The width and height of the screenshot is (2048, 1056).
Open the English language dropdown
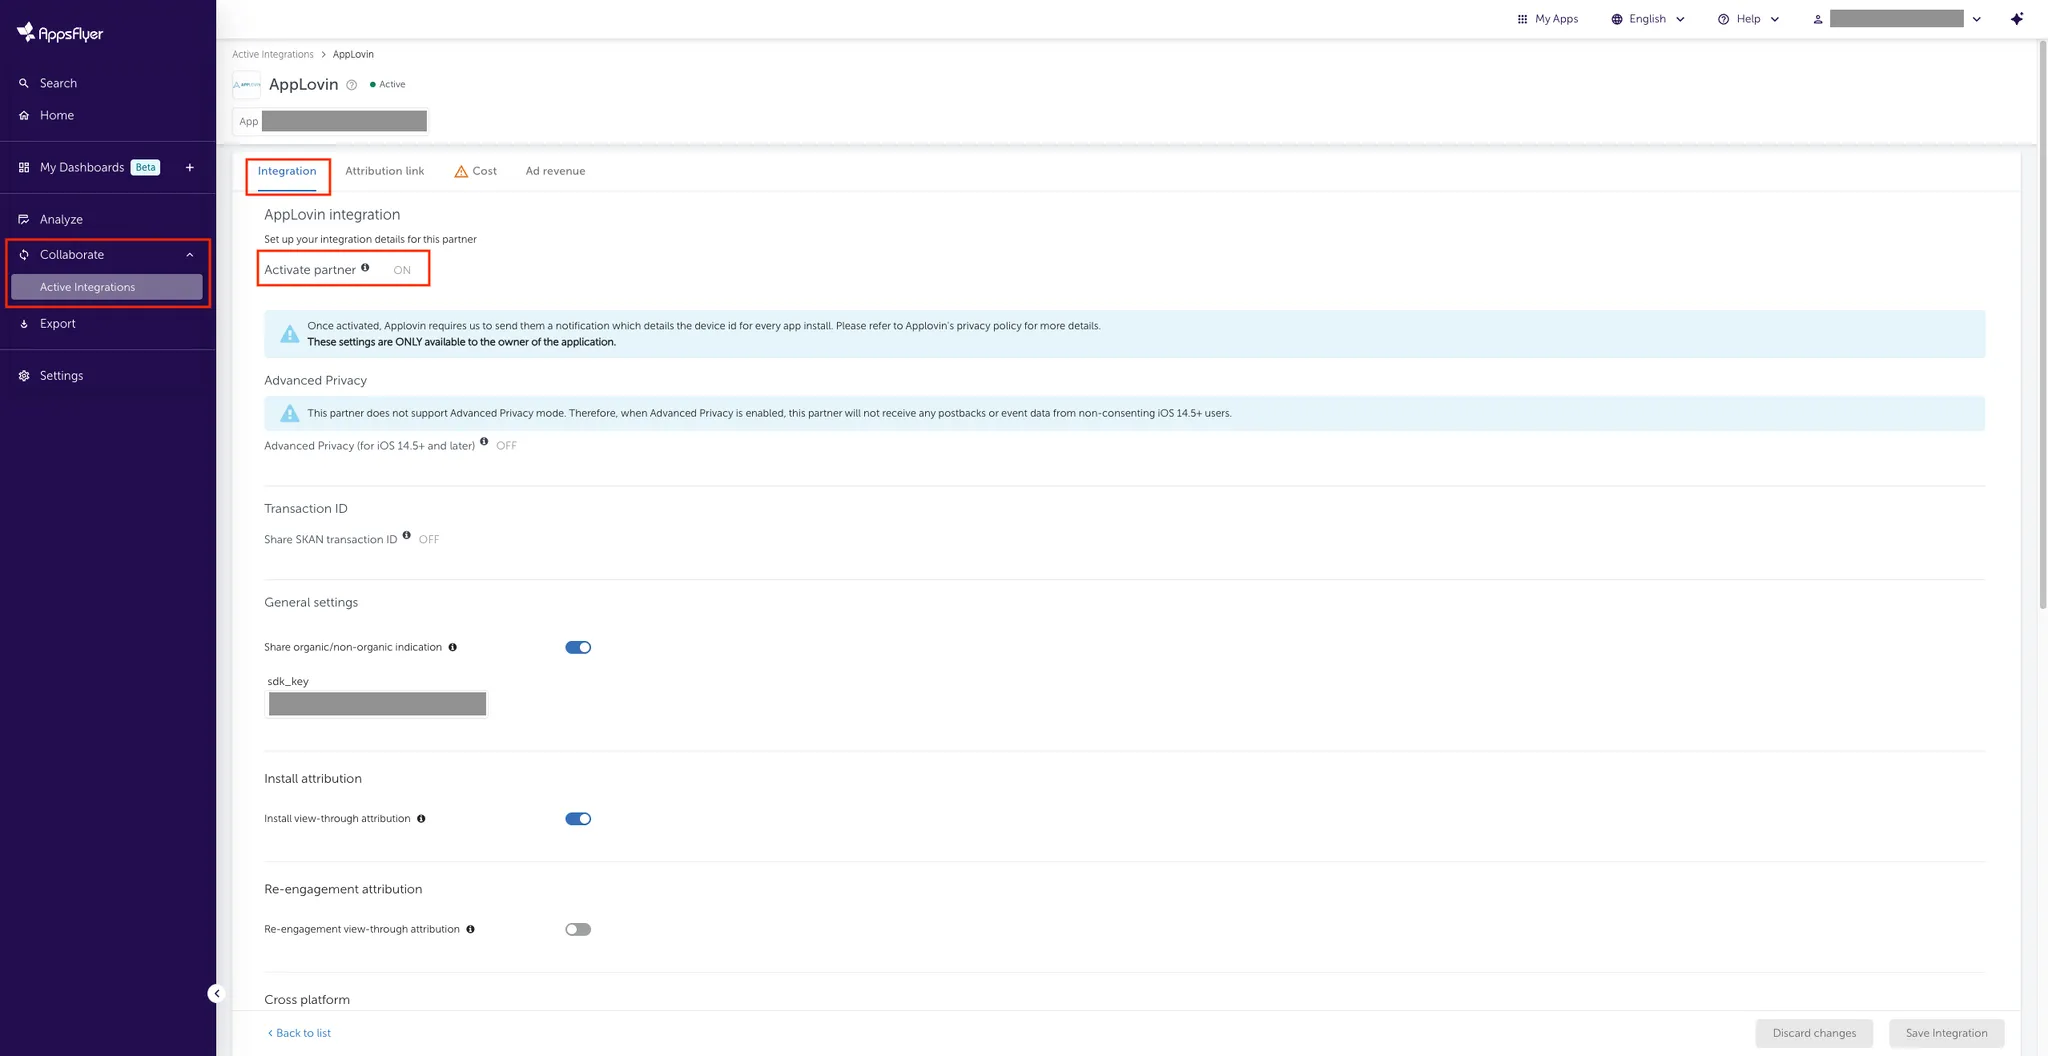pyautogui.click(x=1648, y=19)
